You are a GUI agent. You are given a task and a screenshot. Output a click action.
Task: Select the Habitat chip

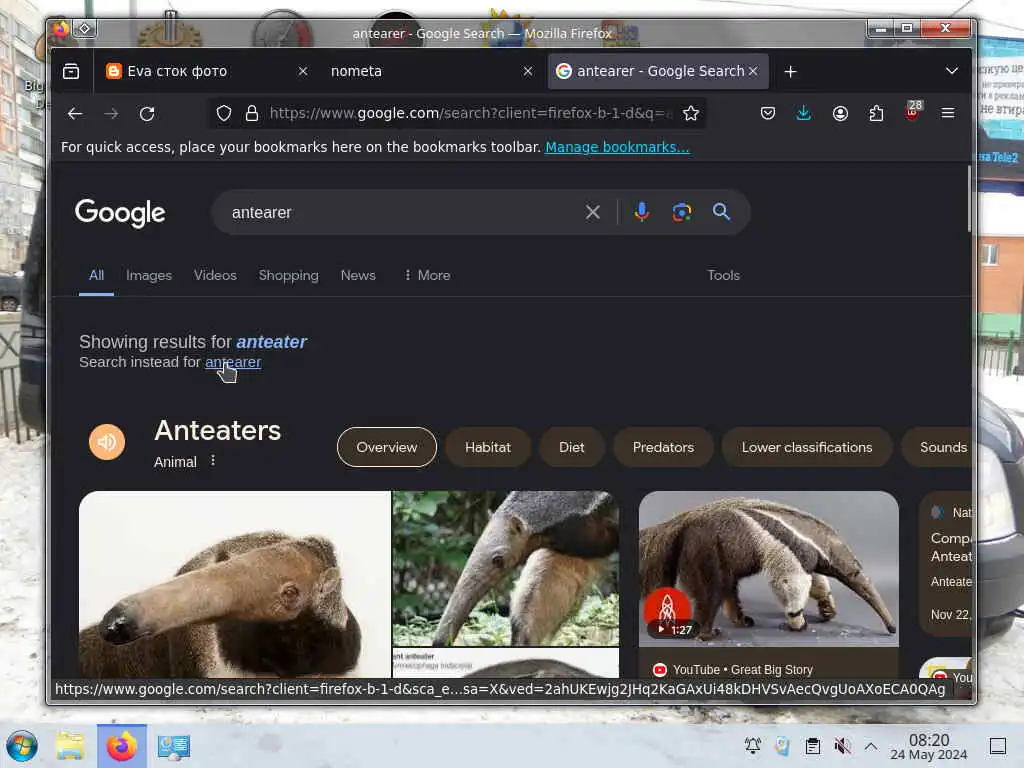[488, 447]
